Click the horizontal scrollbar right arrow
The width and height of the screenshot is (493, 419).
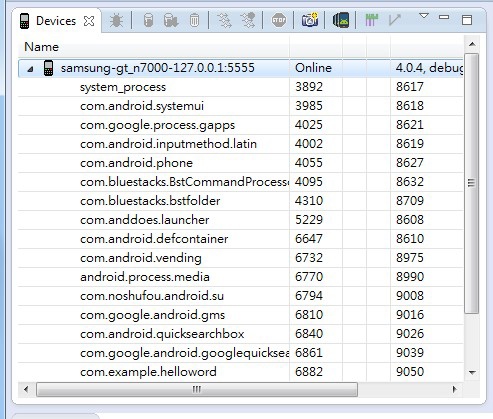454,389
